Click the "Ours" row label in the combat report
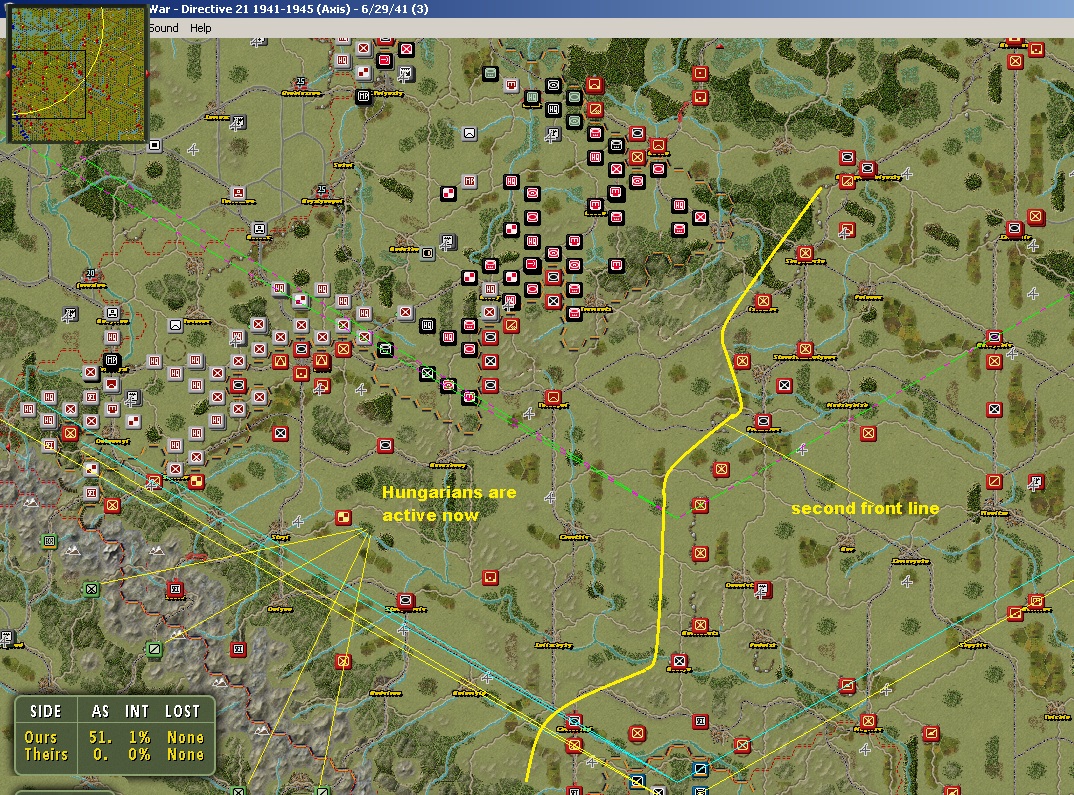Screen dimensions: 1074x795 (x=40, y=737)
